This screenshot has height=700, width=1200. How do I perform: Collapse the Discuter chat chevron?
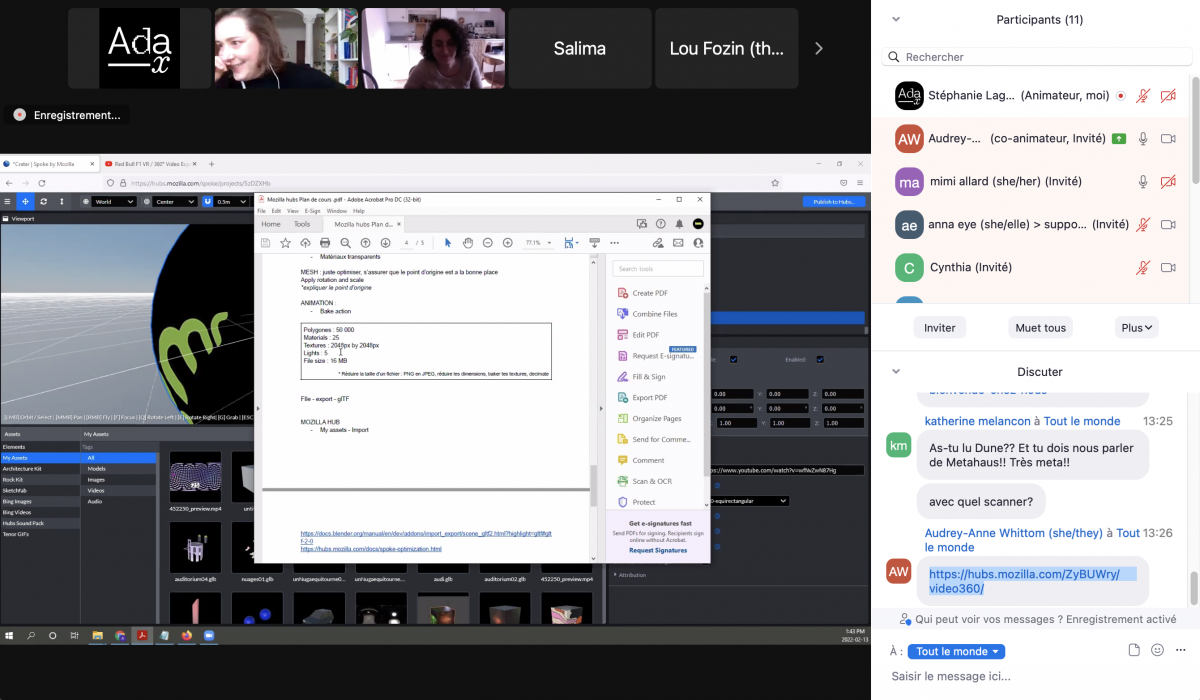pyautogui.click(x=896, y=371)
